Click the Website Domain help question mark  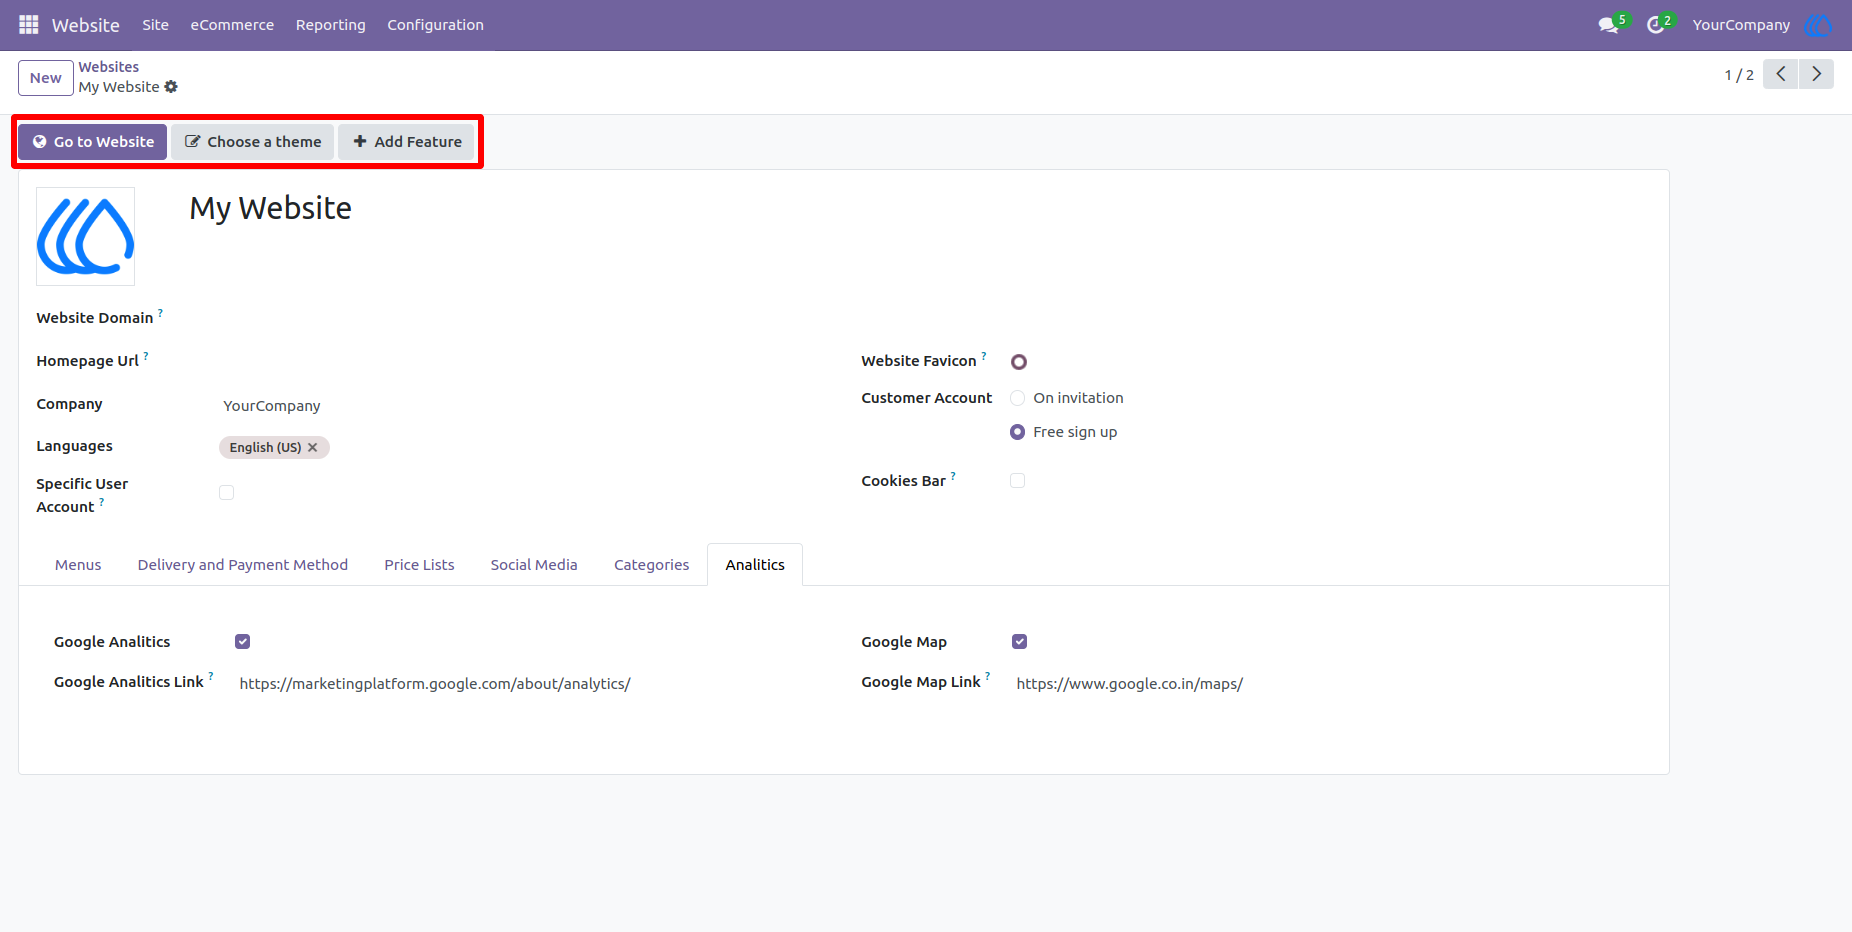(x=160, y=313)
